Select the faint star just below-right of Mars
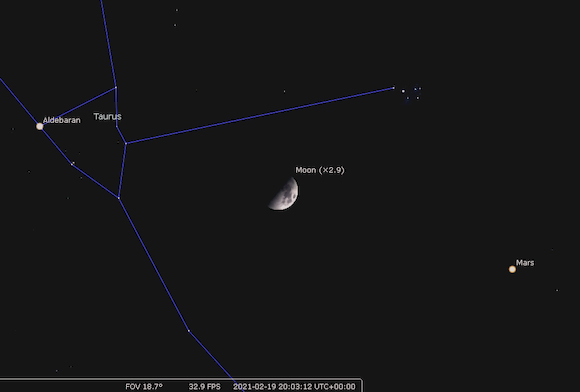 [x=557, y=290]
